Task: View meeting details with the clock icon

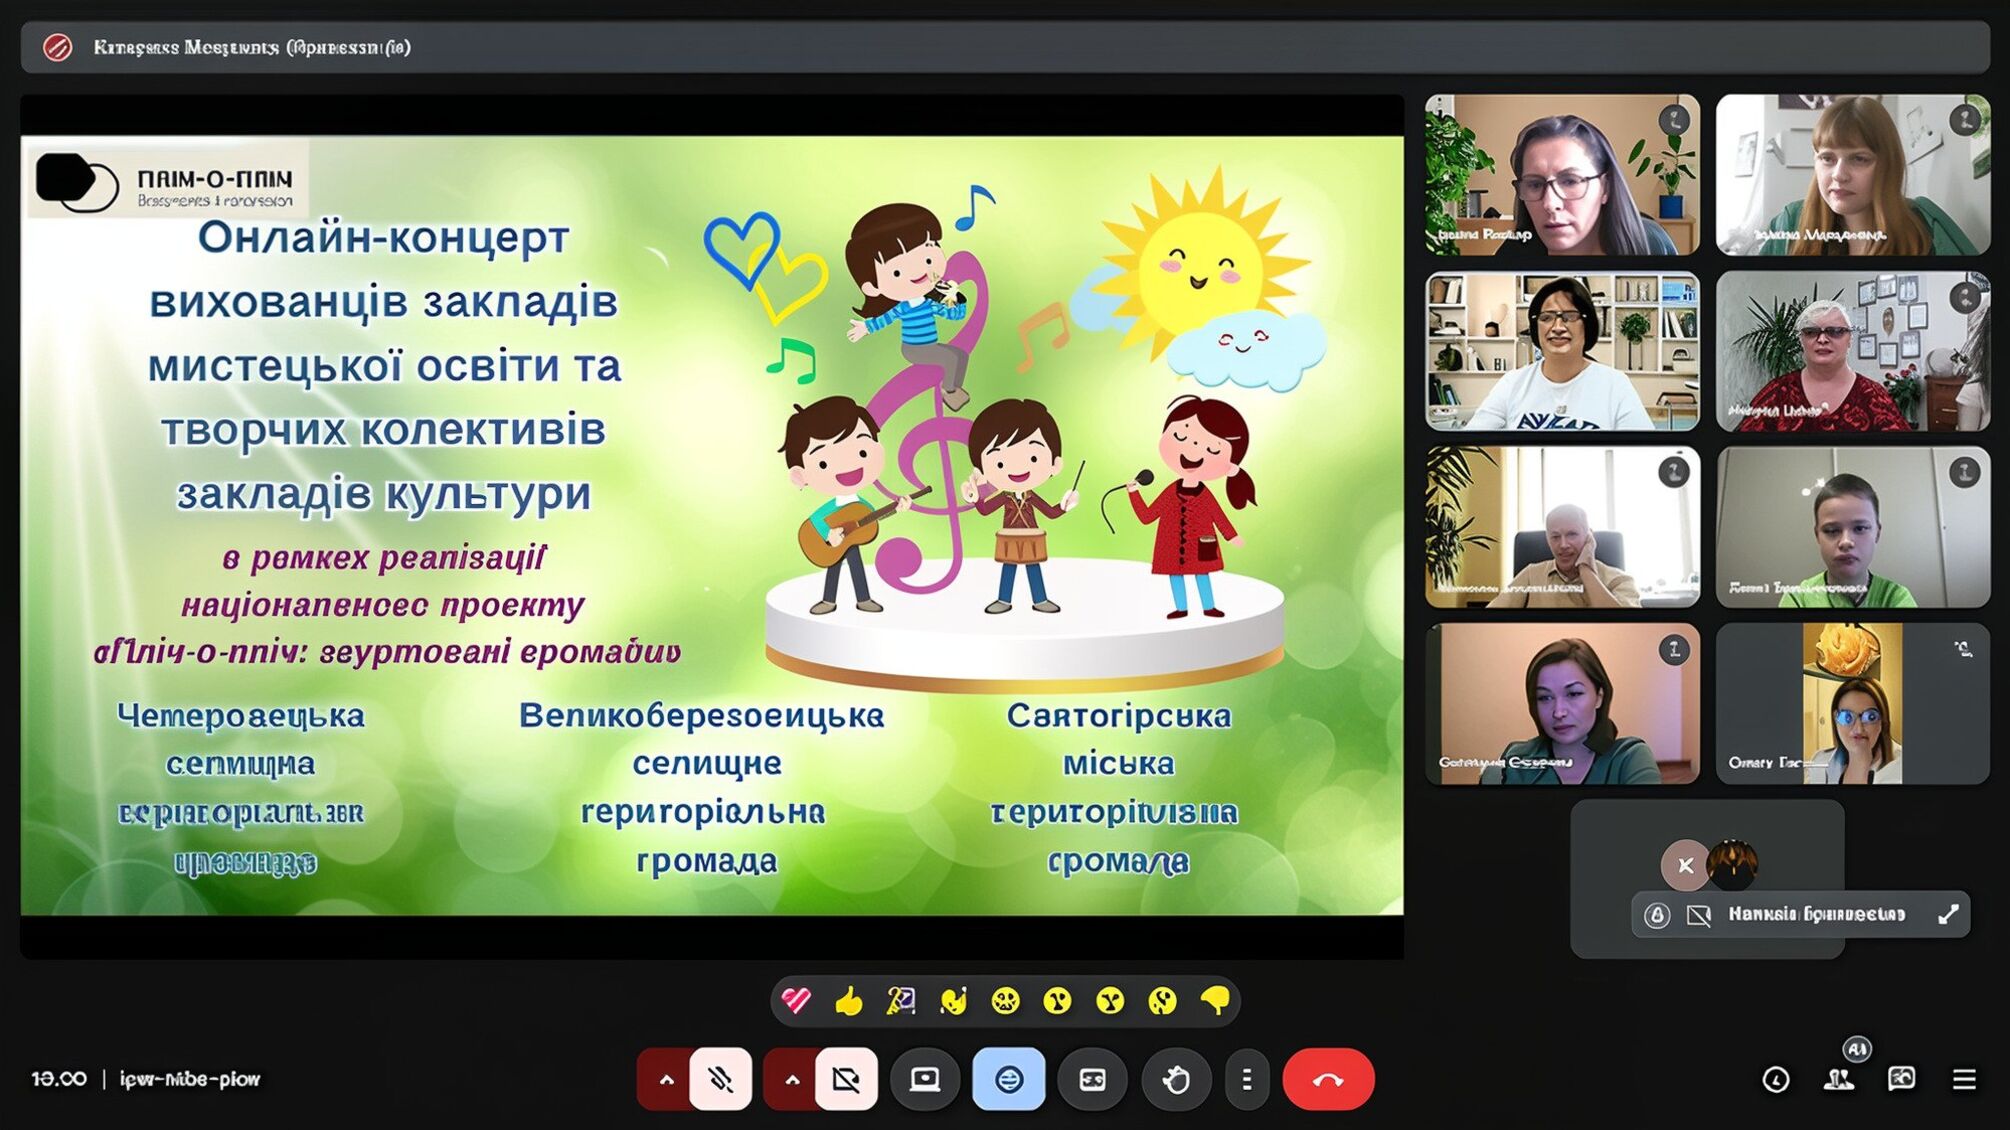Action: tap(1776, 1079)
